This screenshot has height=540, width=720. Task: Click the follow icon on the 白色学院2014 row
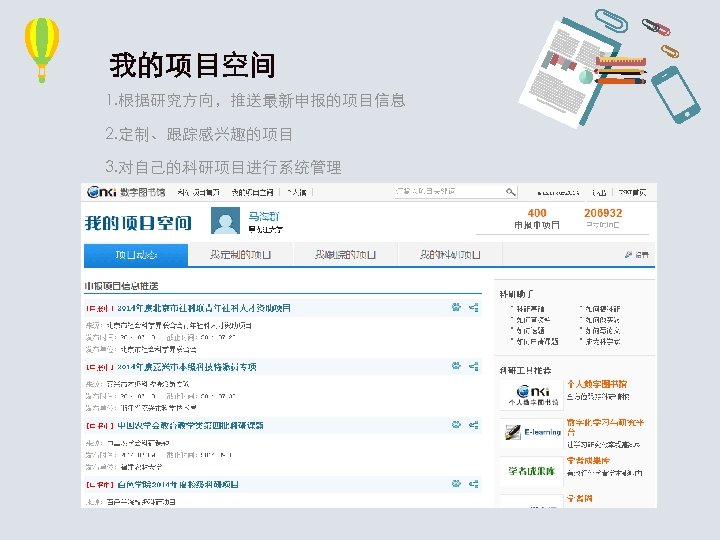[x=456, y=484]
